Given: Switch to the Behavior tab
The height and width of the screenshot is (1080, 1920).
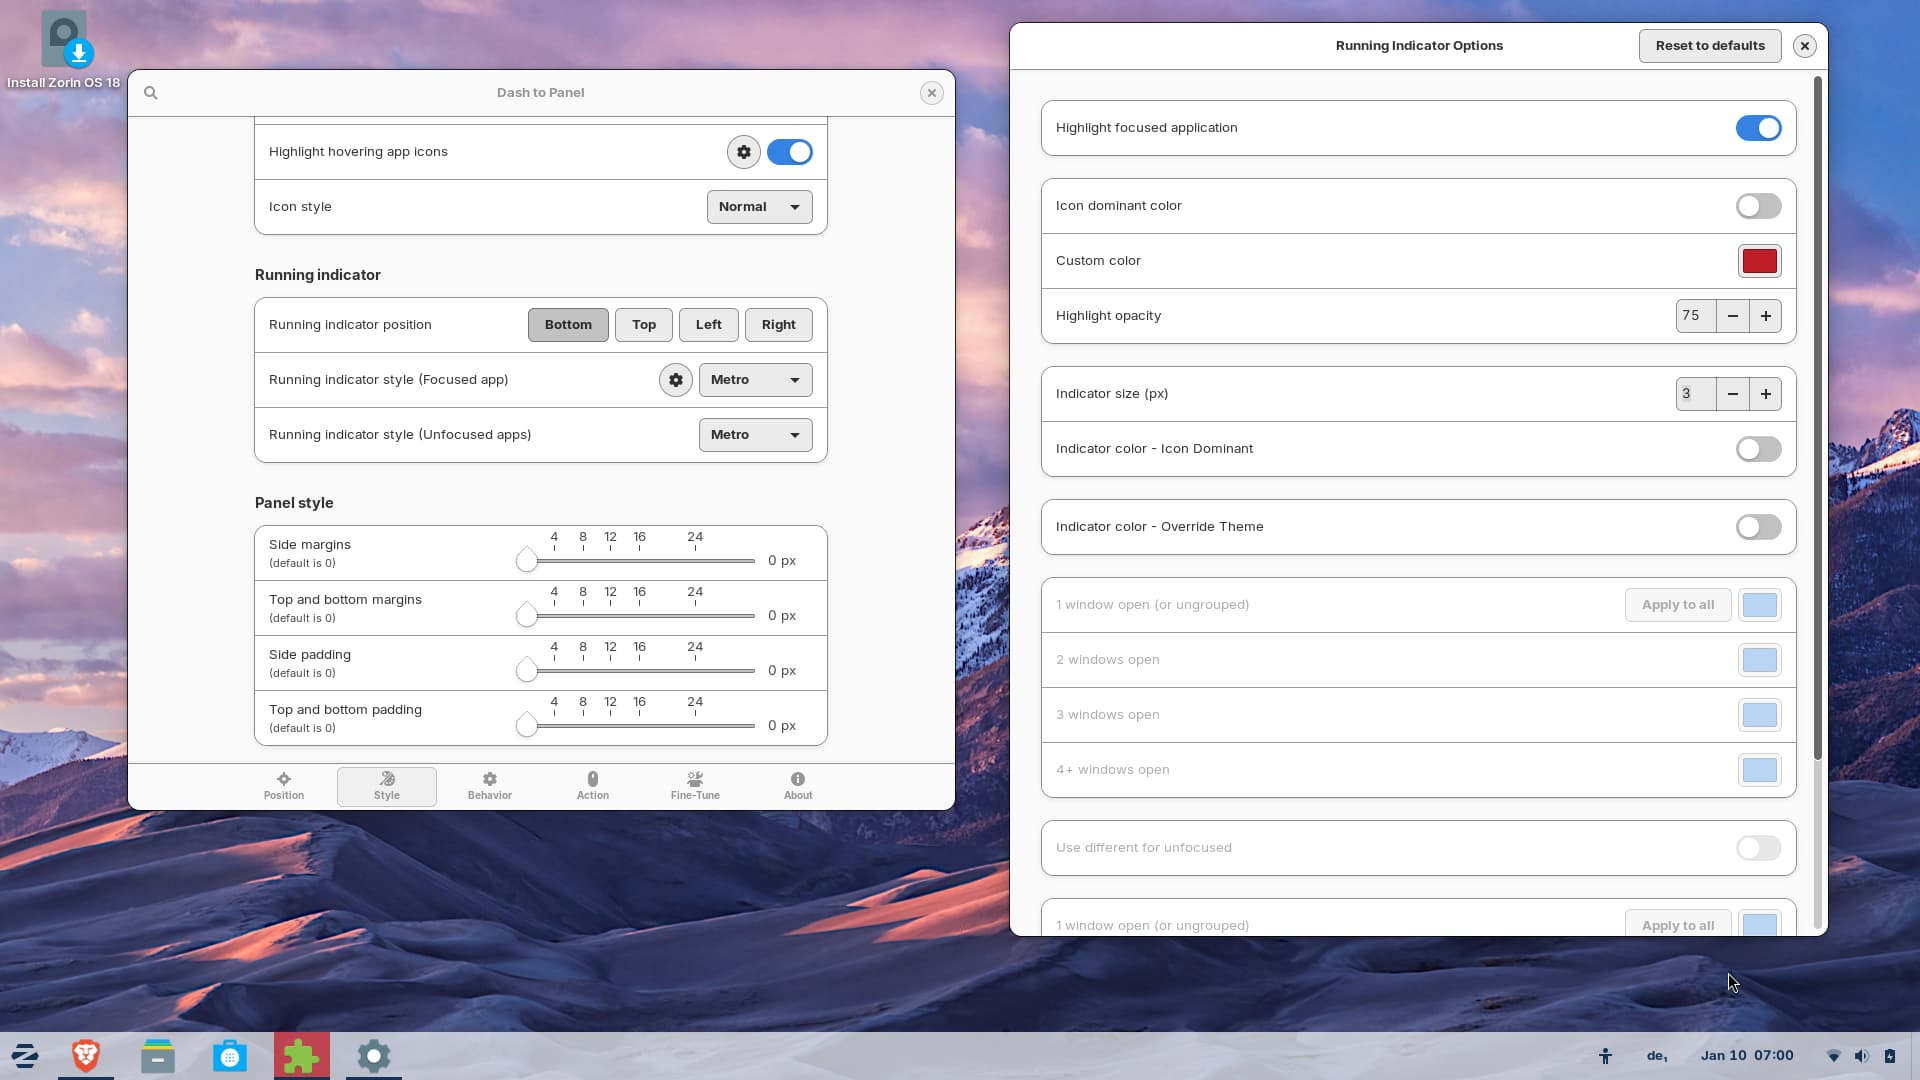Looking at the screenshot, I should pyautogui.click(x=489, y=786).
